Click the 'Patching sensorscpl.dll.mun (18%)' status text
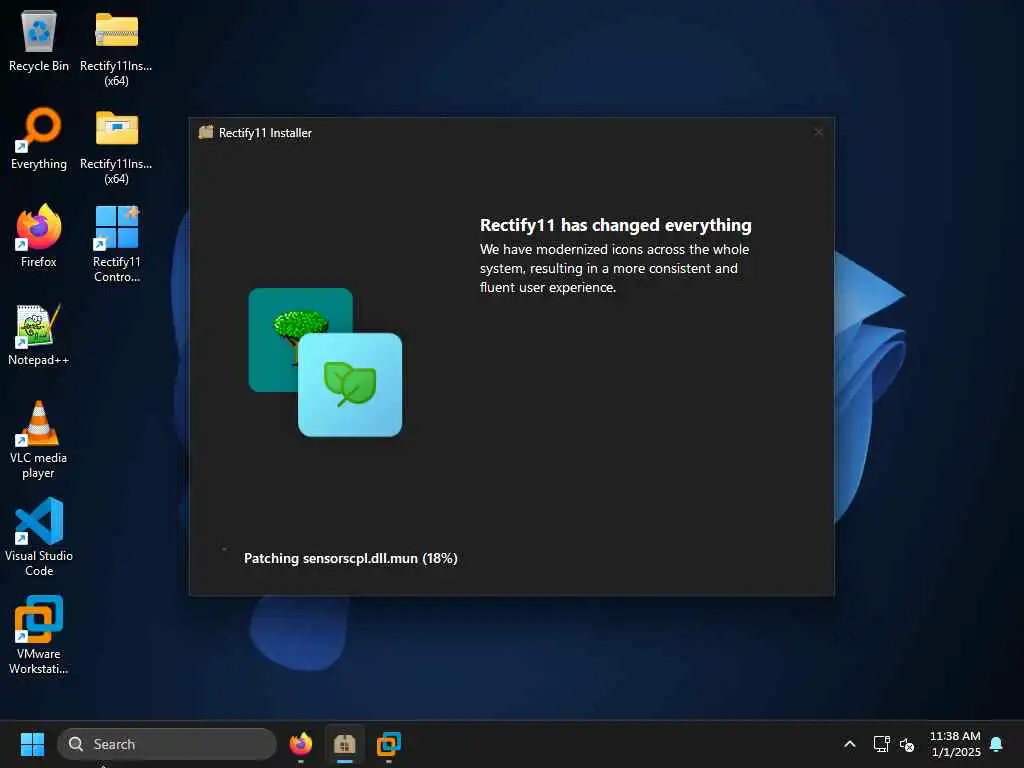This screenshot has height=768, width=1024. [351, 558]
